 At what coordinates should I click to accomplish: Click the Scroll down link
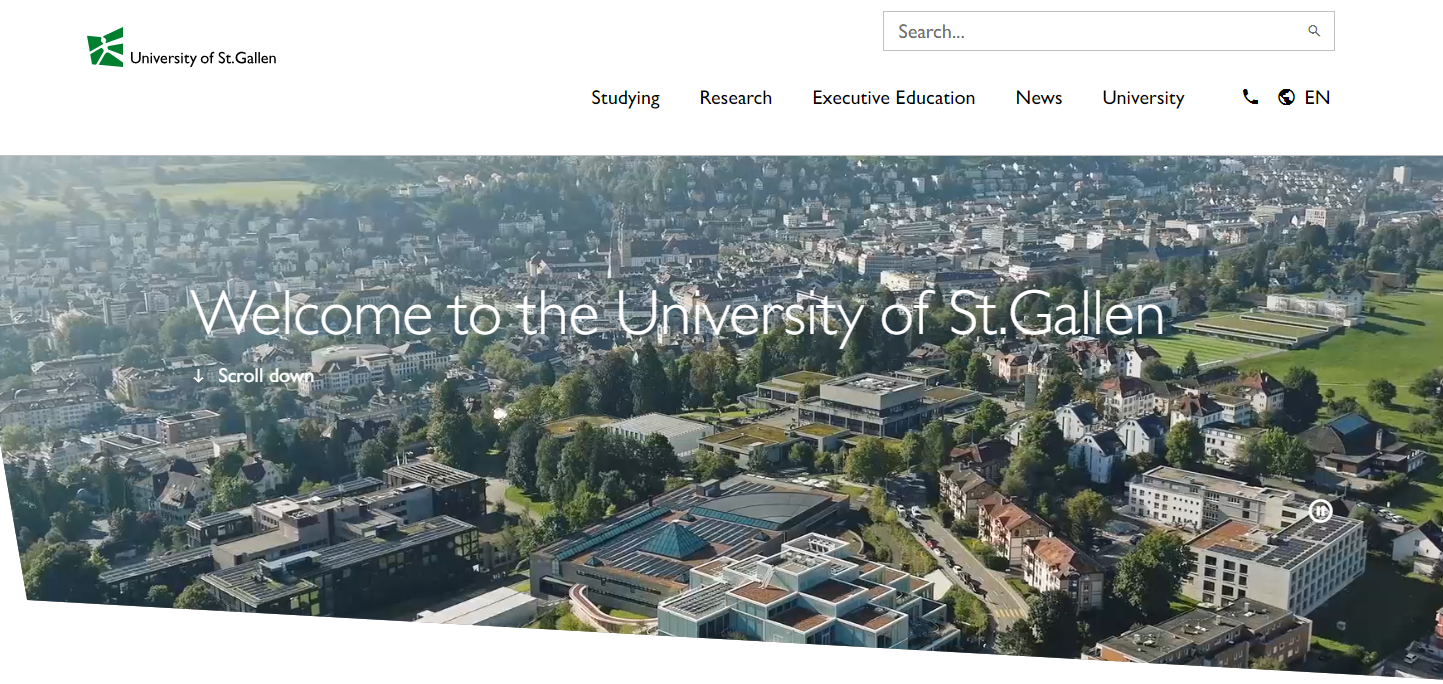pyautogui.click(x=265, y=376)
